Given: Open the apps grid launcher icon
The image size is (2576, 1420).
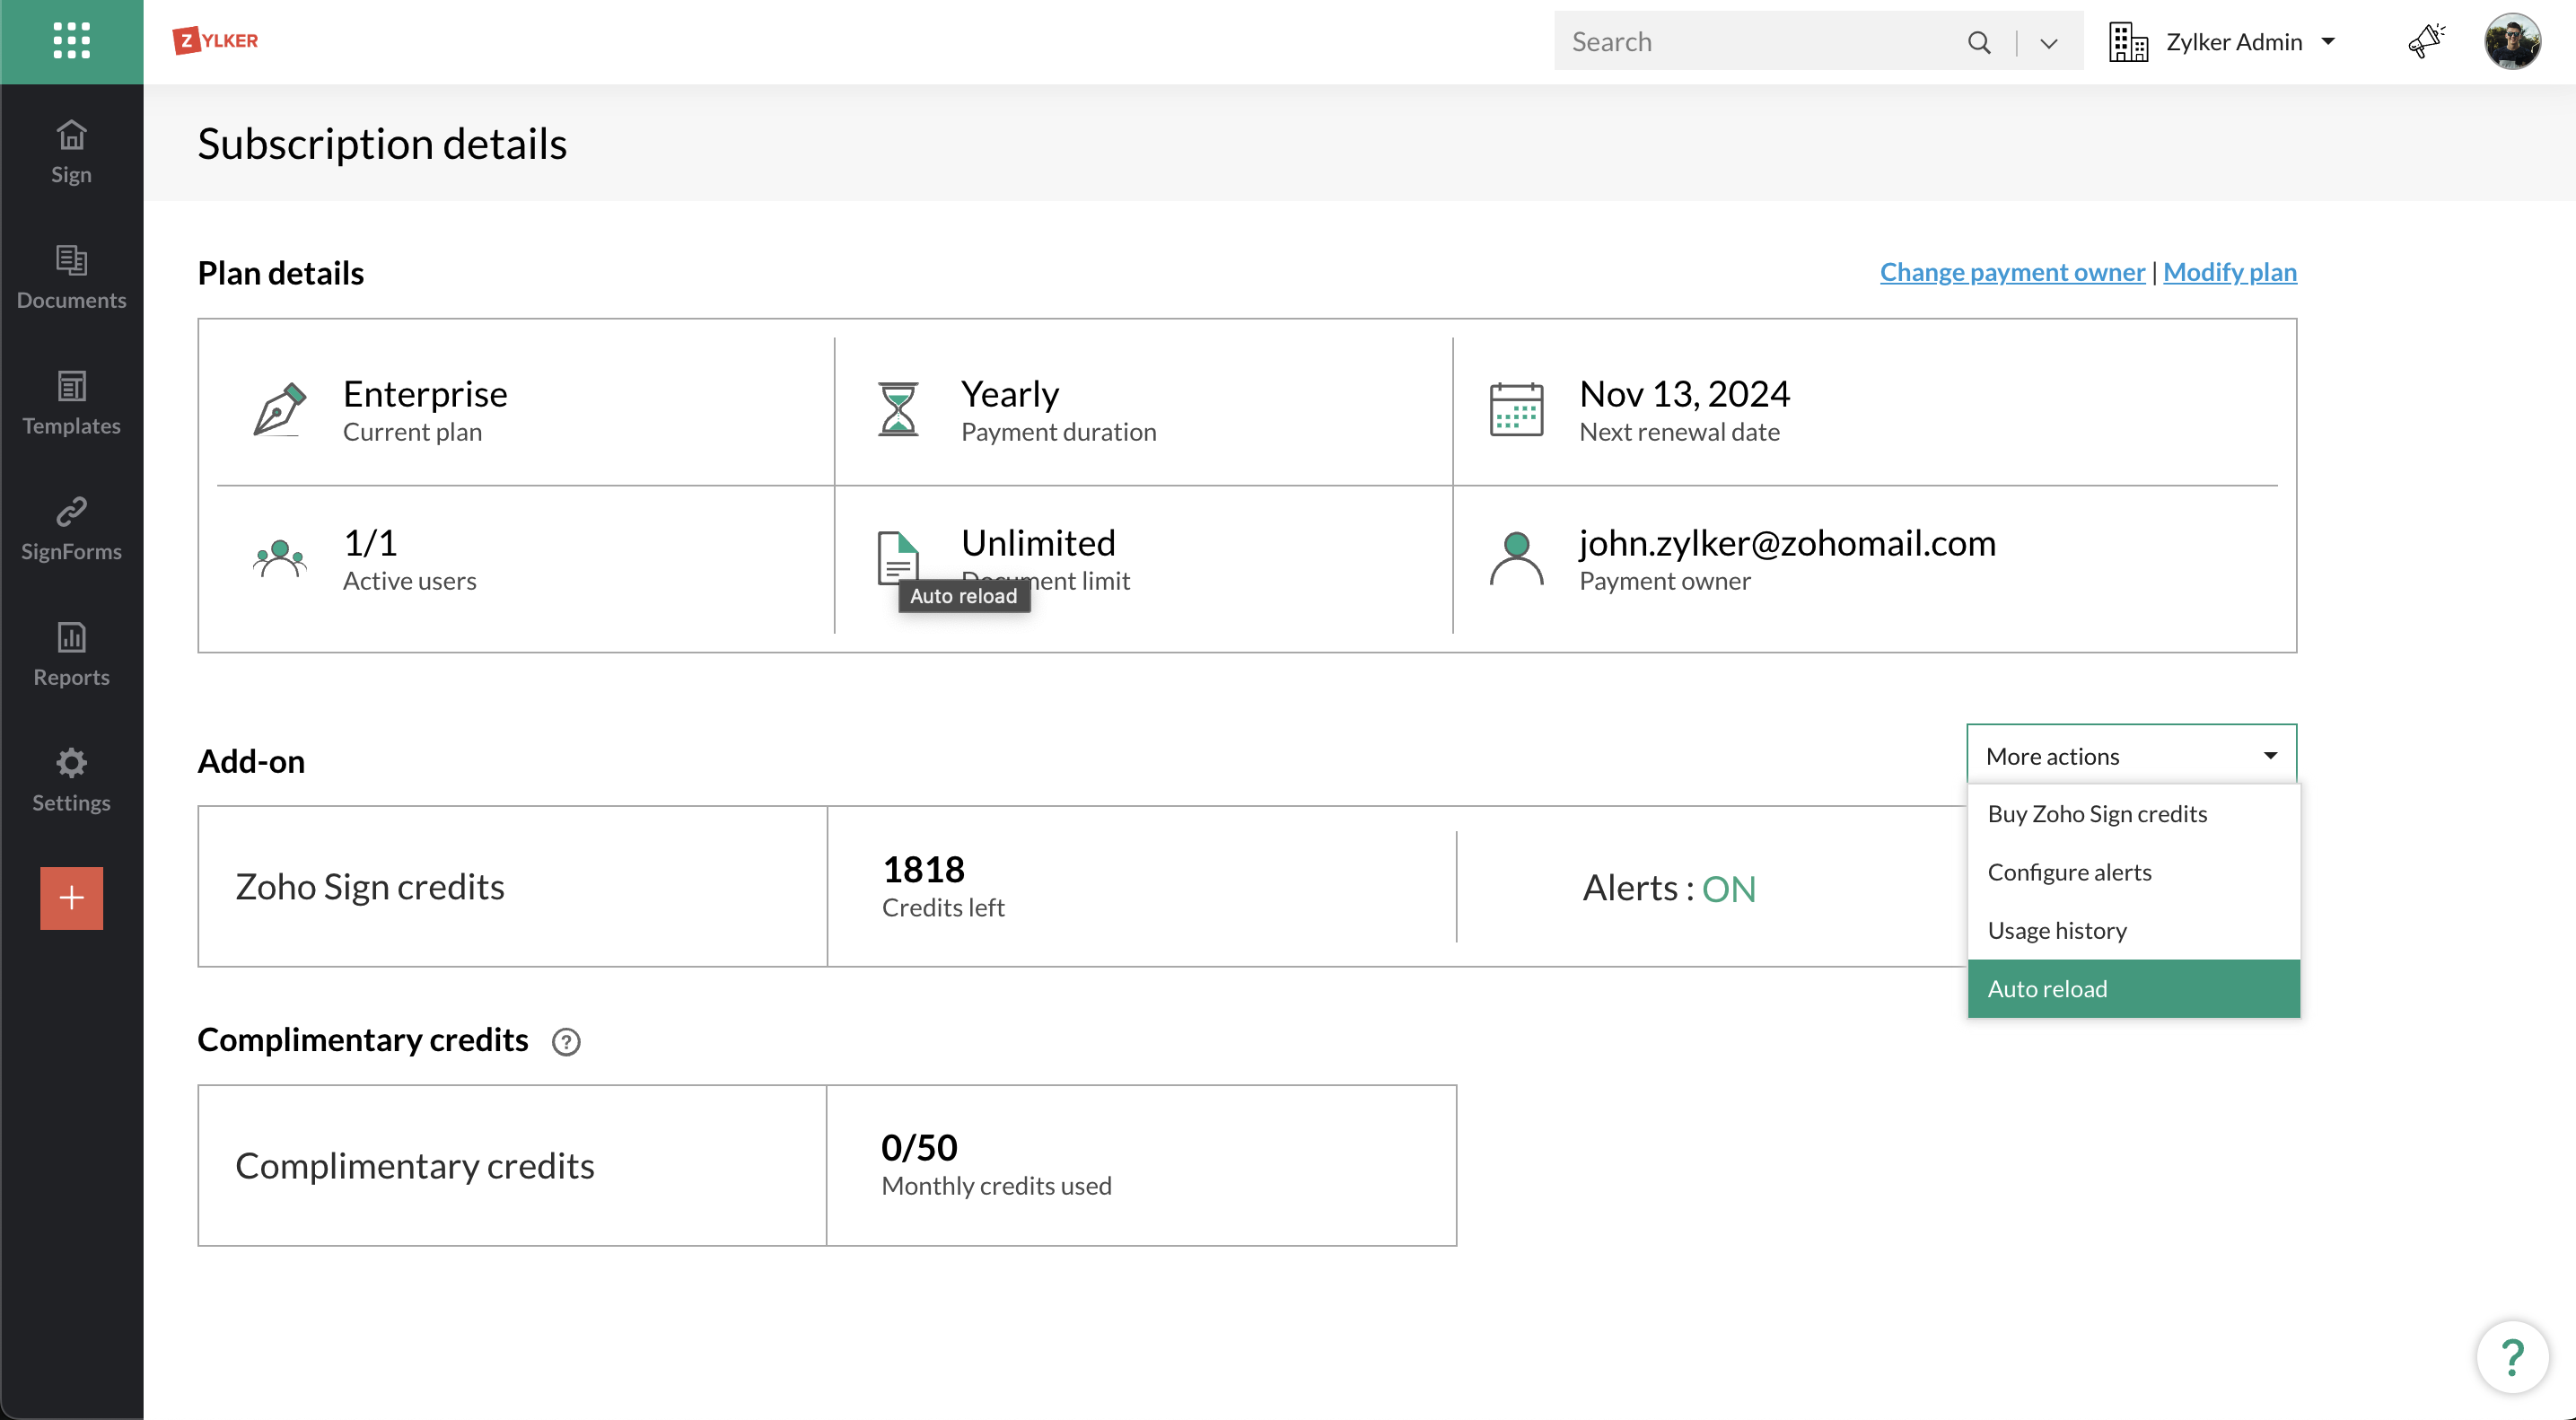Looking at the screenshot, I should pyautogui.click(x=71, y=41).
